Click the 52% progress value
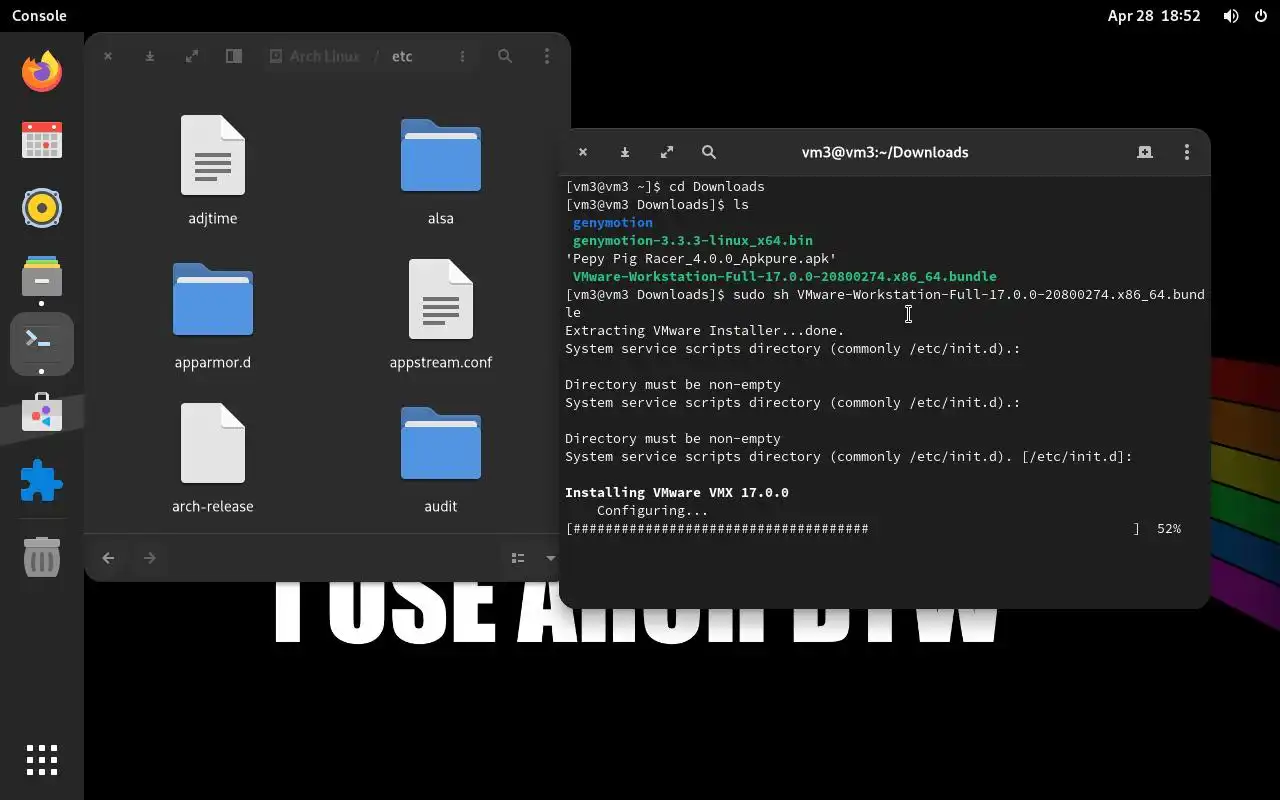The height and width of the screenshot is (800, 1280). [x=1169, y=528]
